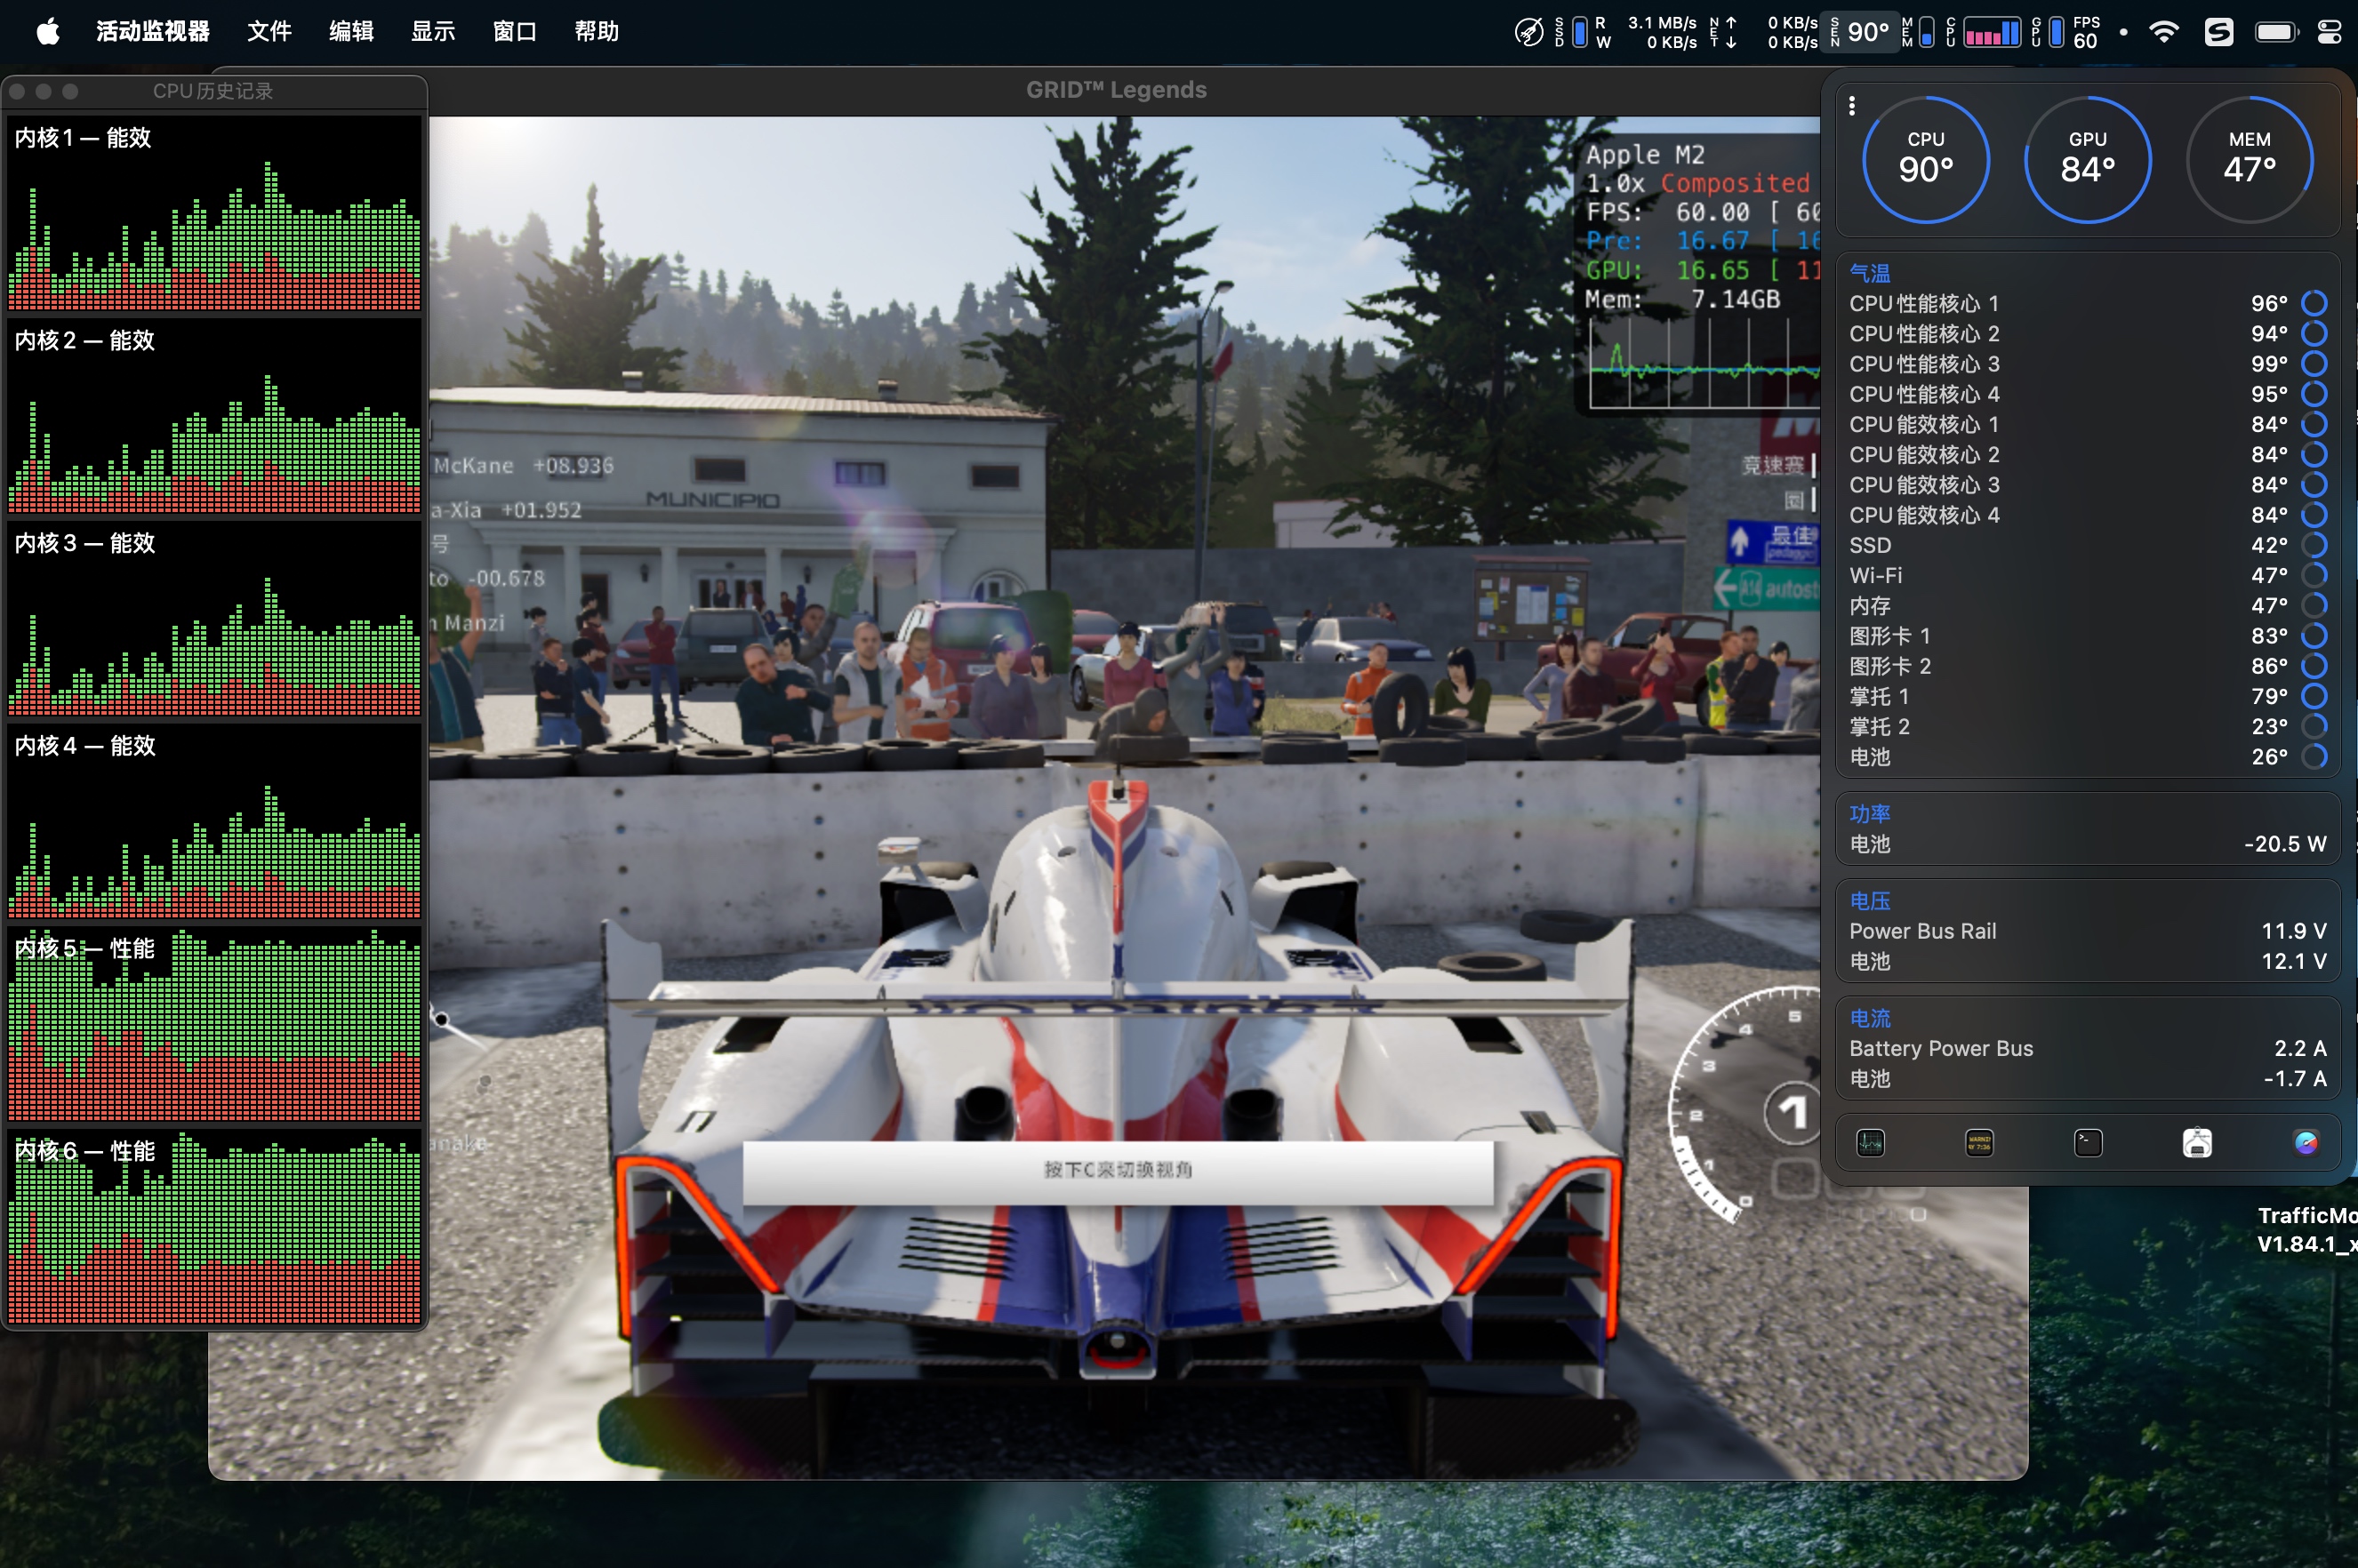Open the 编辑 menu
This screenshot has height=1568, width=2358.
click(351, 32)
